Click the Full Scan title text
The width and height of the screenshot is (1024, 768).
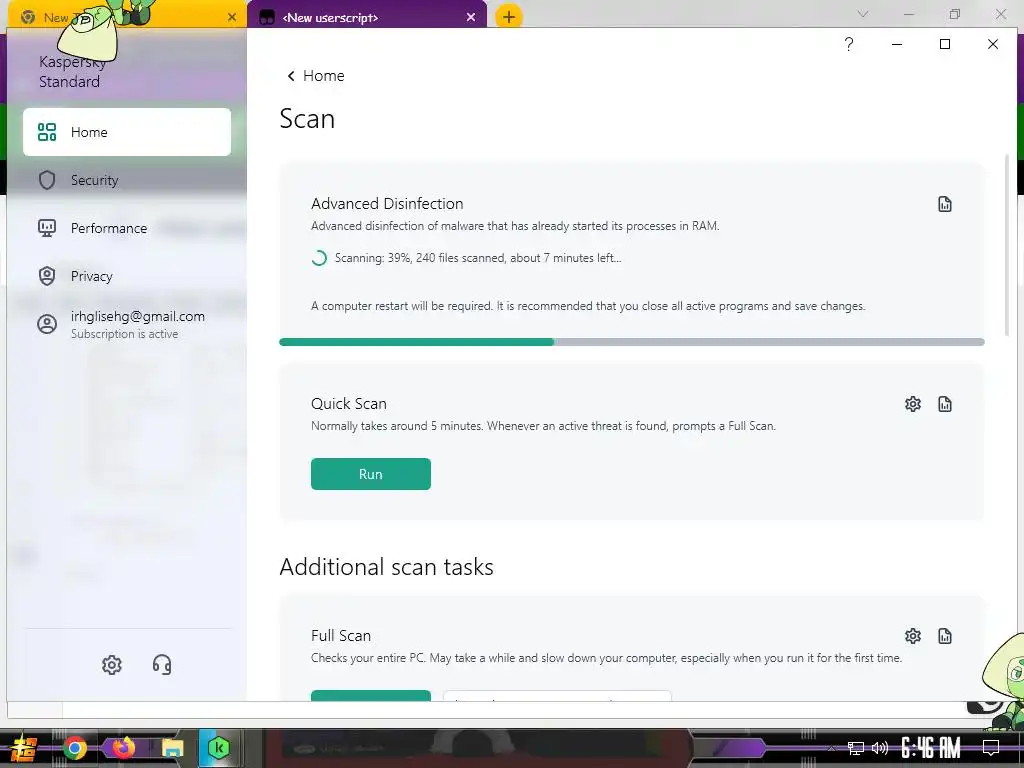(x=341, y=635)
